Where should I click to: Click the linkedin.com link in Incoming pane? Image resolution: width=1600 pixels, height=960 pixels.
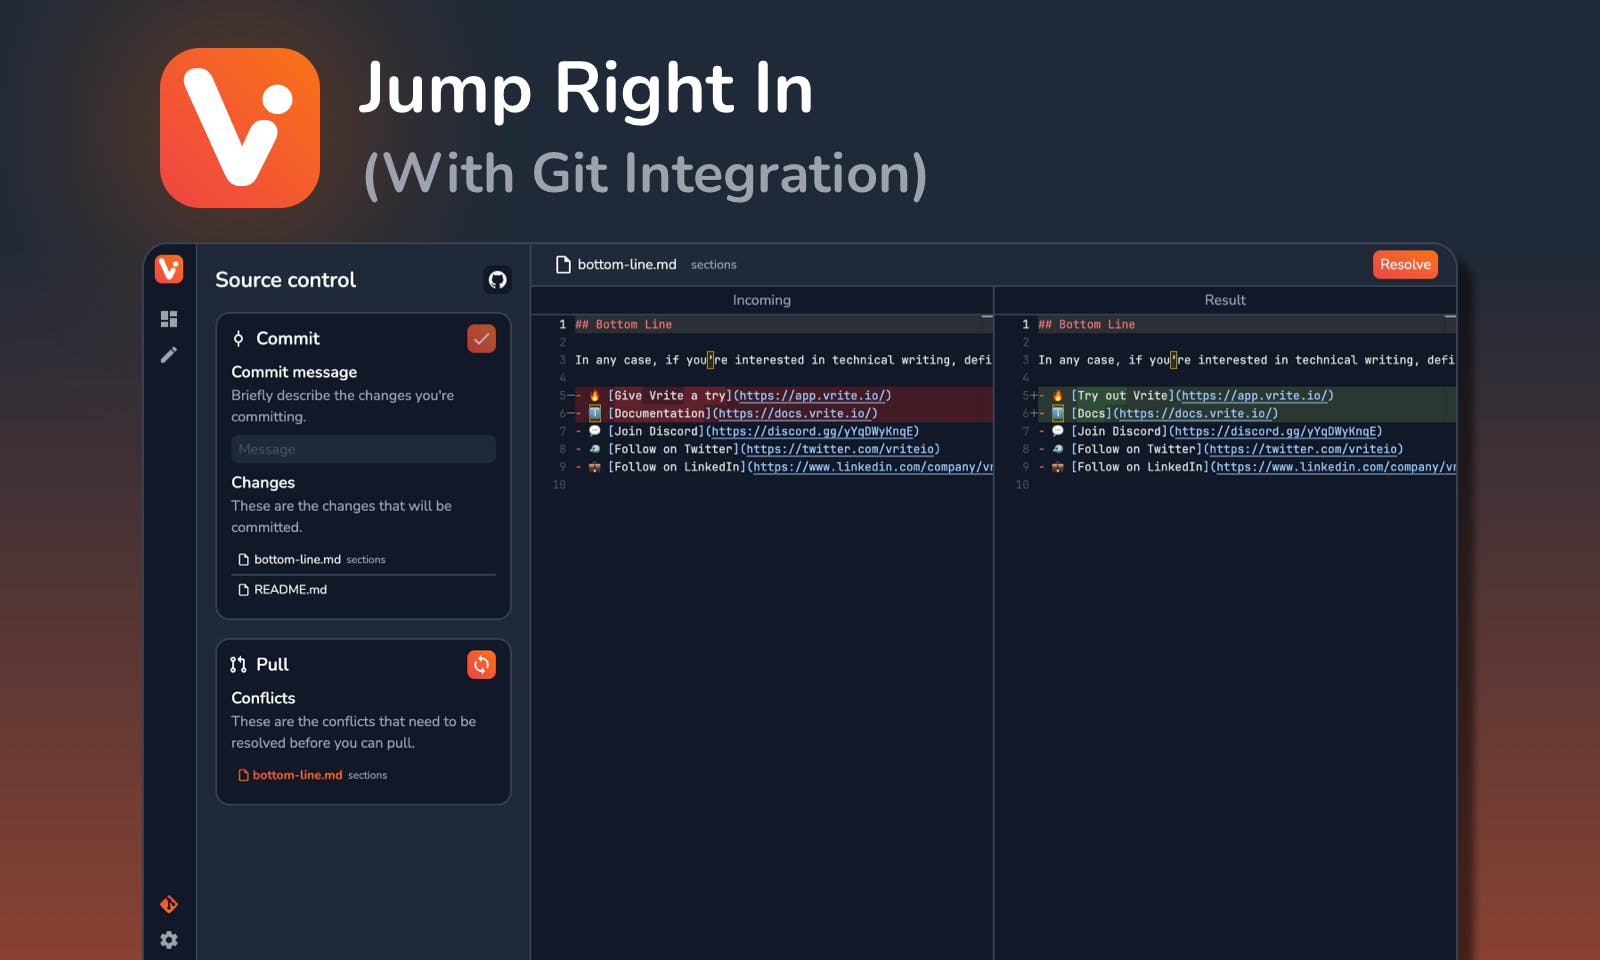point(873,468)
